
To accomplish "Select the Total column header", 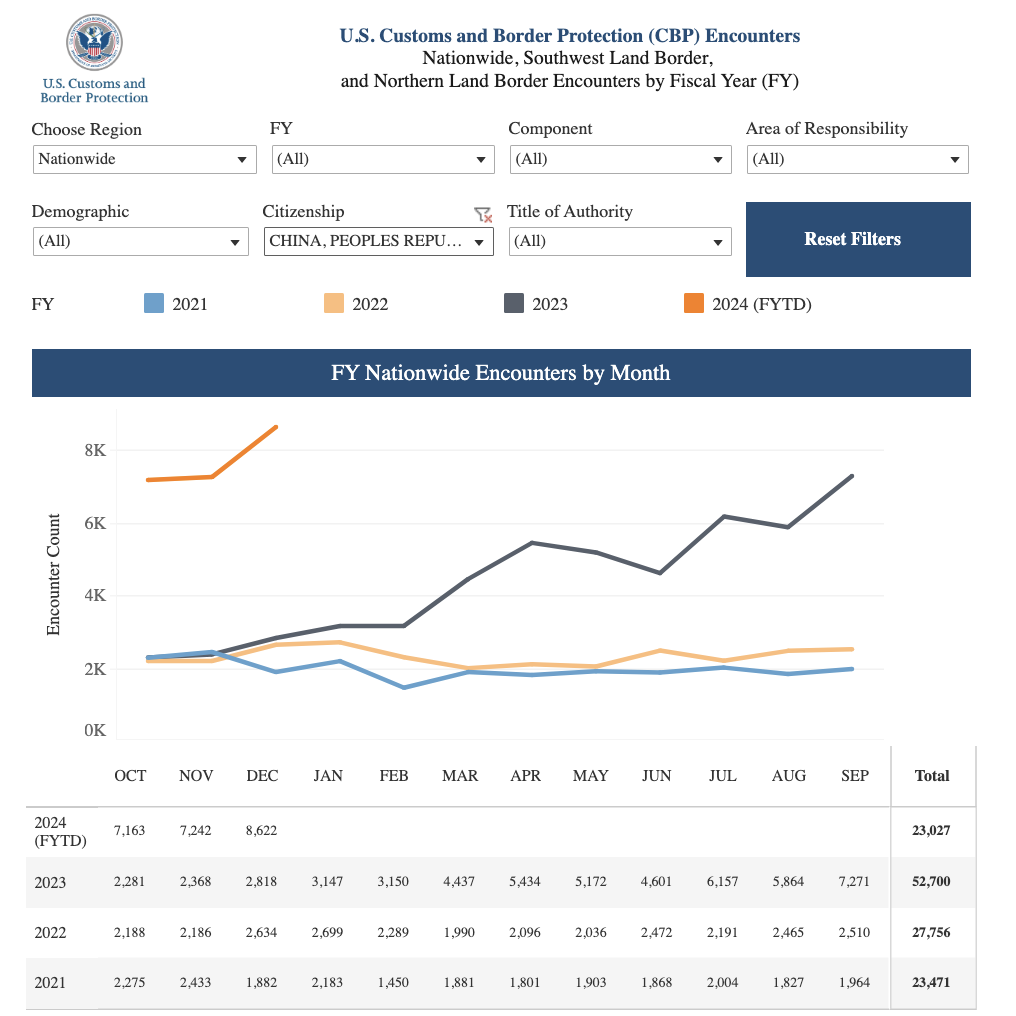I will click(932, 776).
